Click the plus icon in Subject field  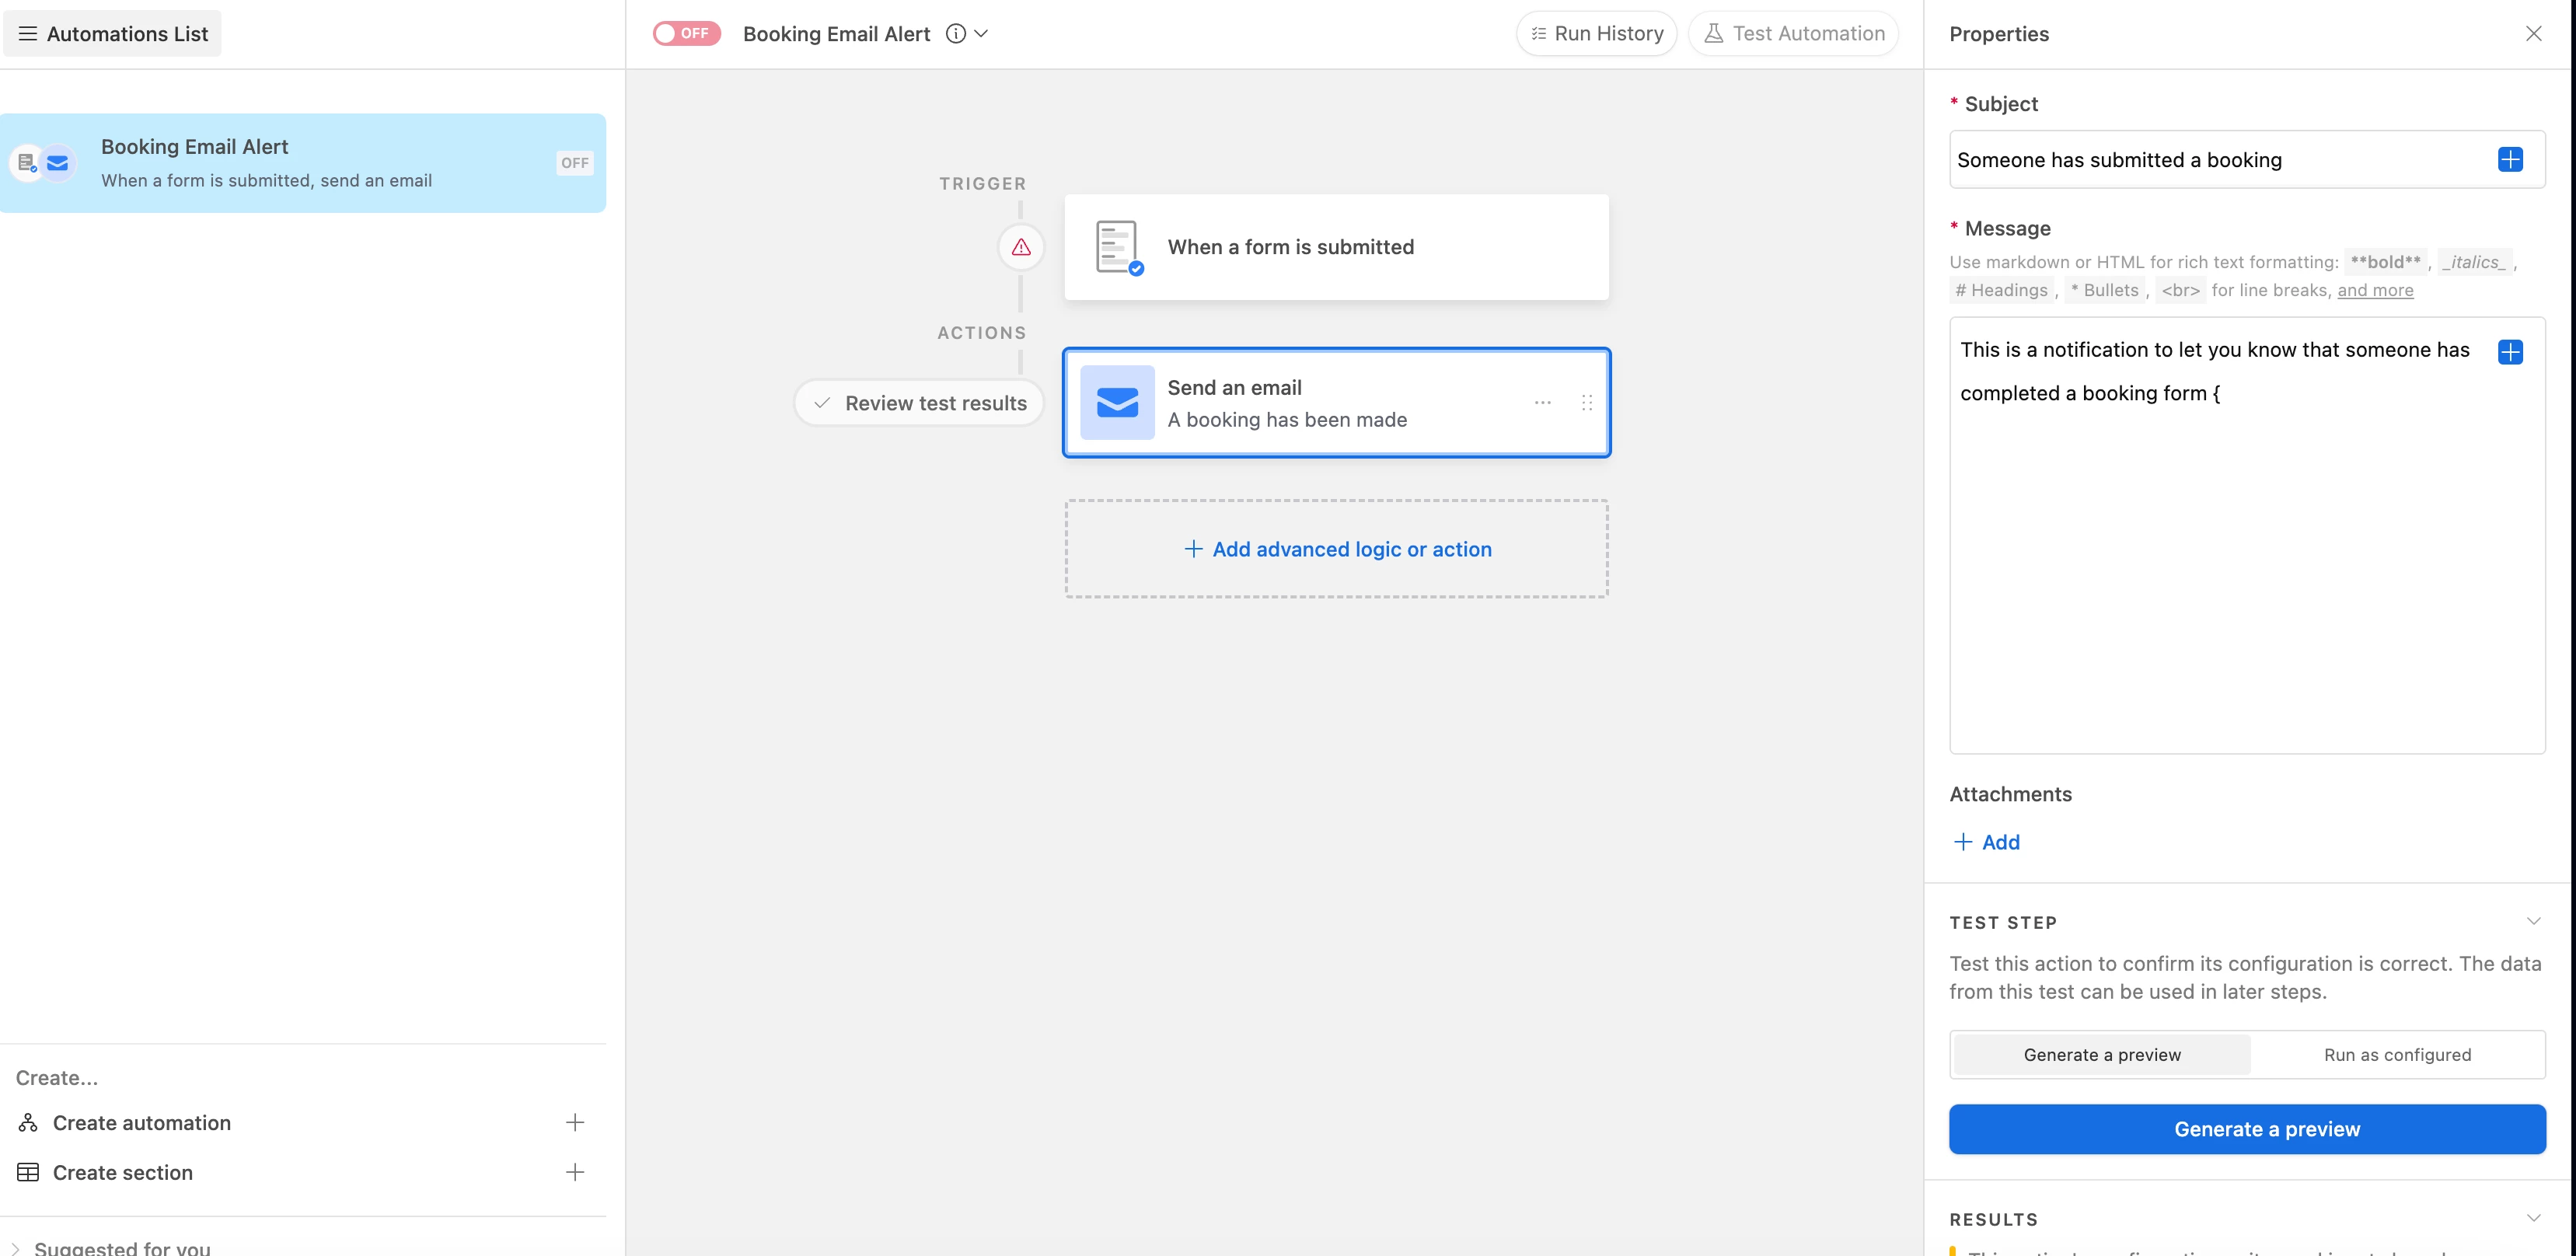tap(2510, 160)
